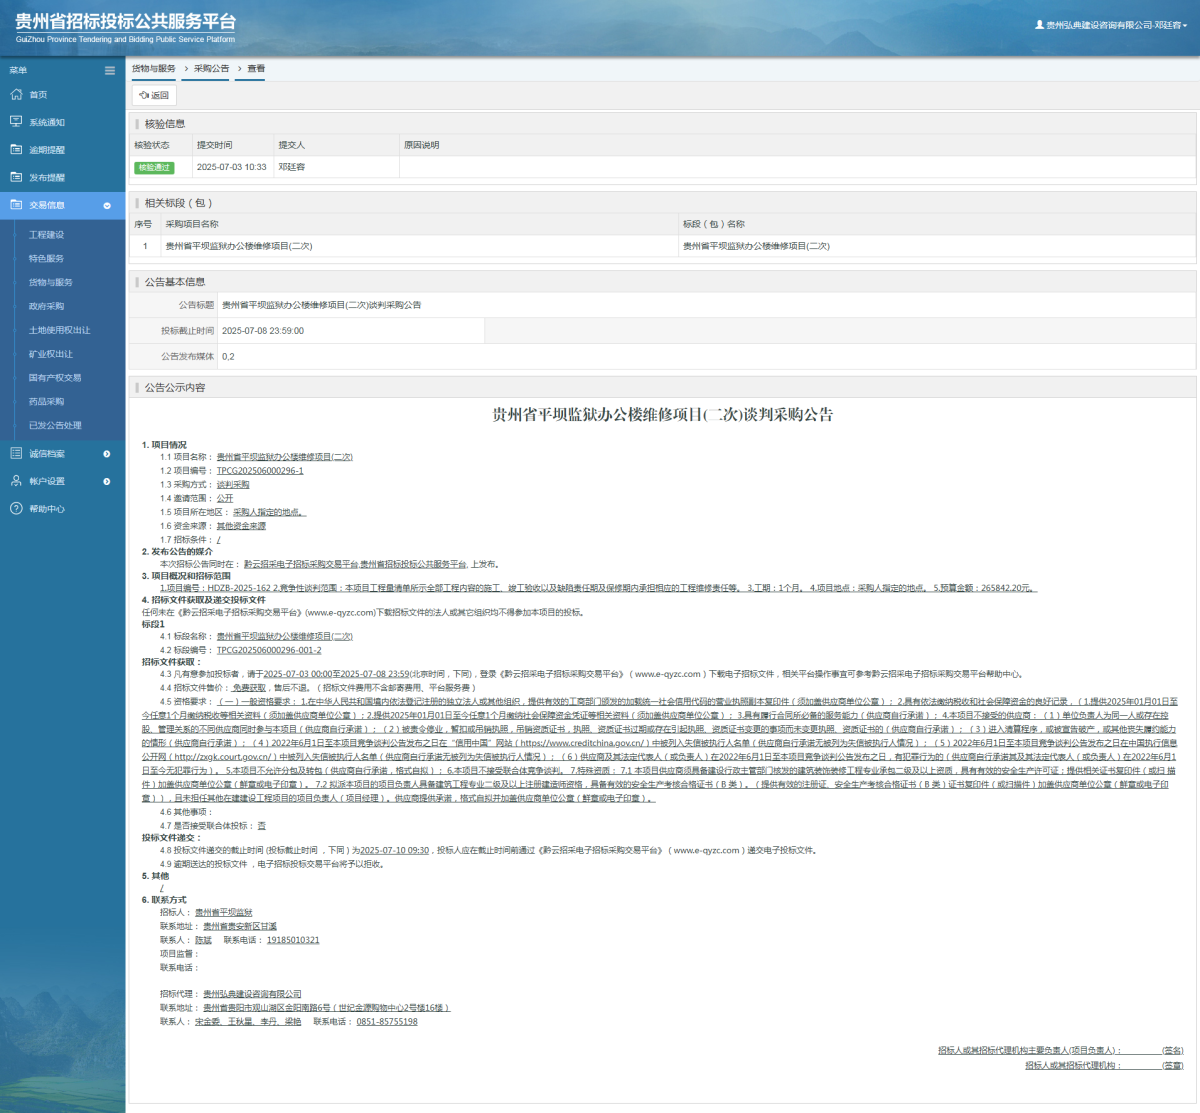Open 系统通知 monitor icon in sidebar
The height and width of the screenshot is (1113, 1200).
coord(16,122)
